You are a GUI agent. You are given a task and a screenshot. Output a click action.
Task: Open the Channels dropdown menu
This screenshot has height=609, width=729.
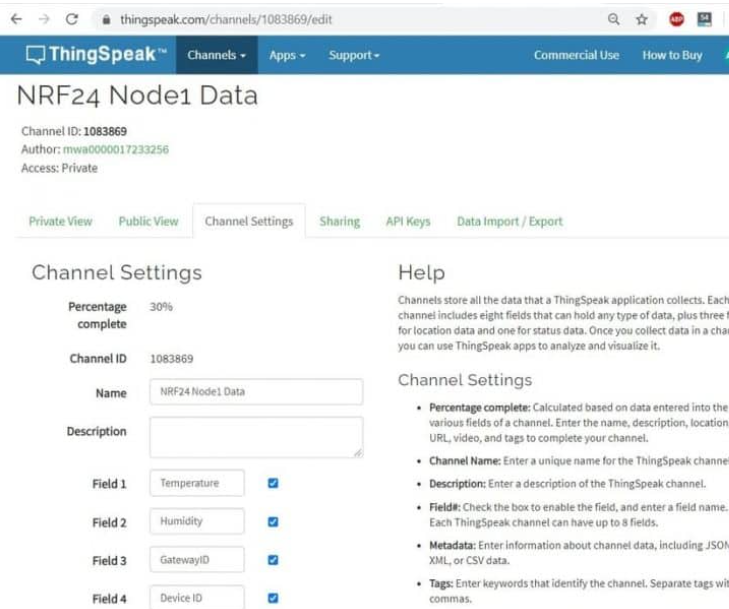216,55
